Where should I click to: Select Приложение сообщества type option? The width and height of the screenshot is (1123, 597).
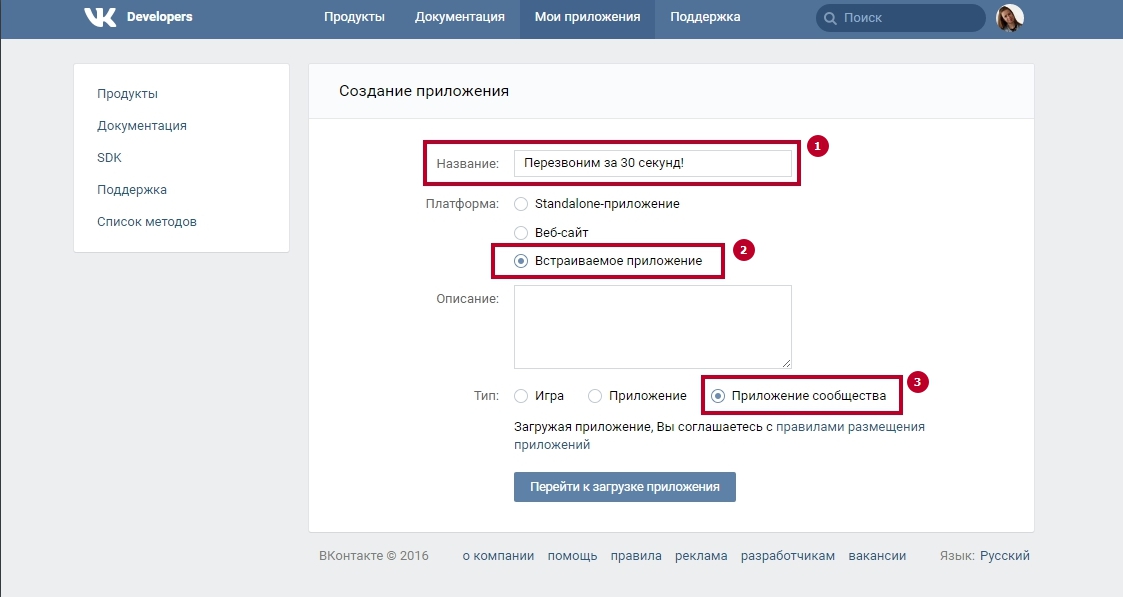click(718, 396)
